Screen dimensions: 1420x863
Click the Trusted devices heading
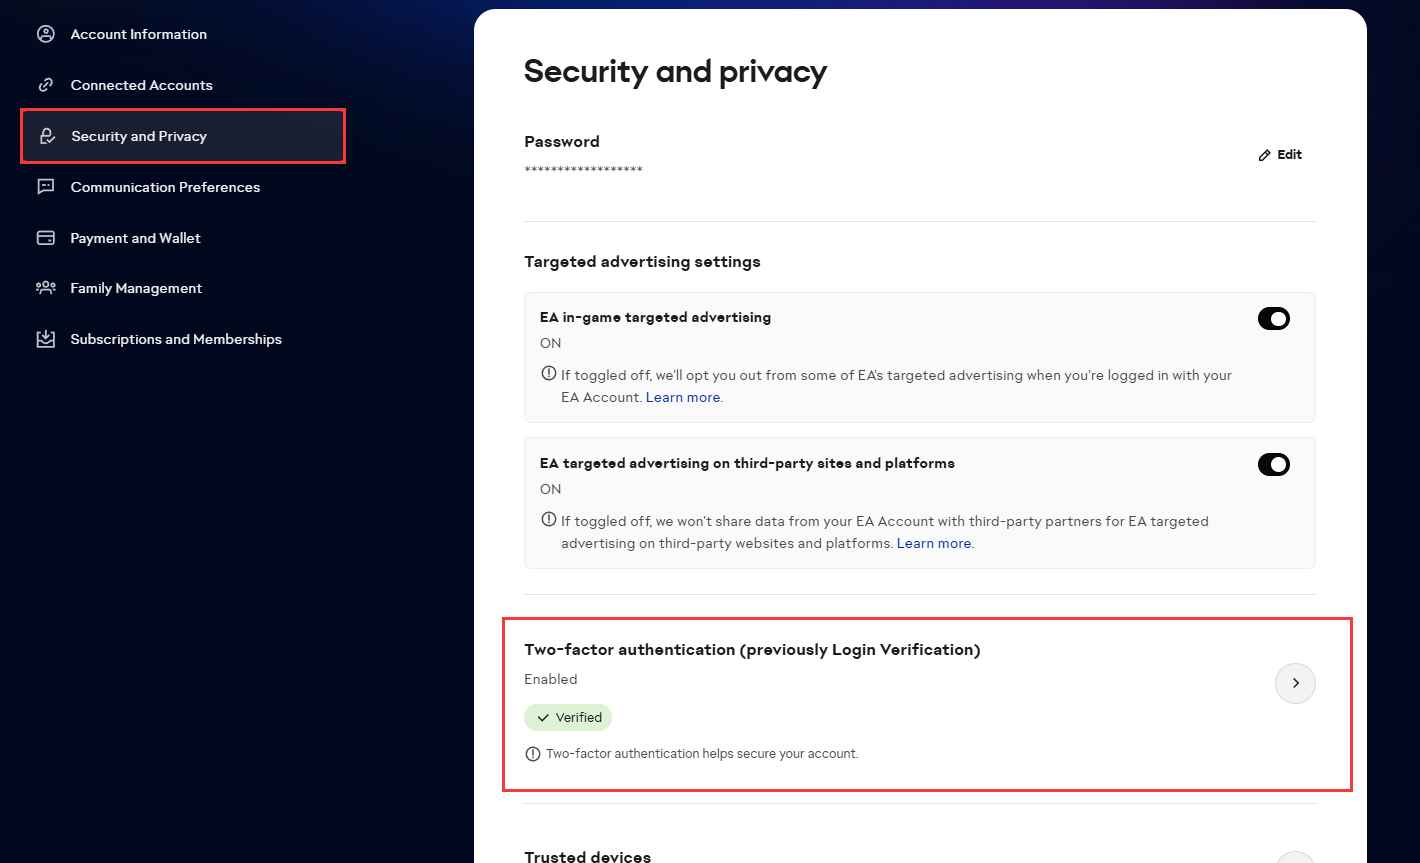(587, 856)
